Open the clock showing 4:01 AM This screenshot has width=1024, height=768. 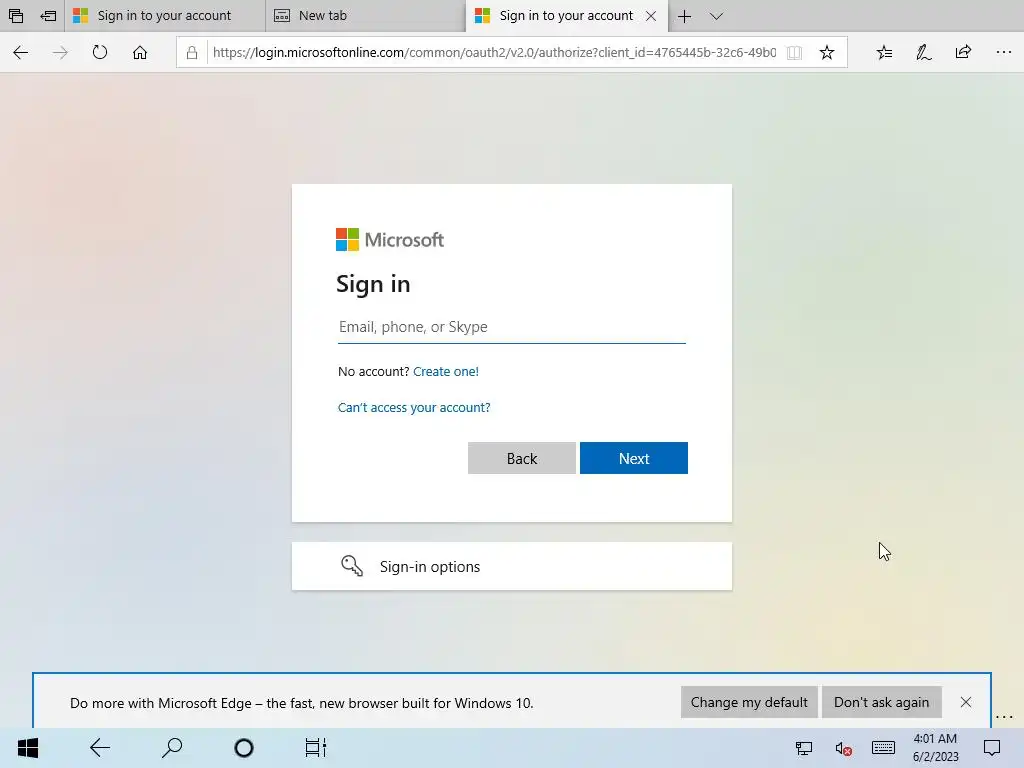935,748
